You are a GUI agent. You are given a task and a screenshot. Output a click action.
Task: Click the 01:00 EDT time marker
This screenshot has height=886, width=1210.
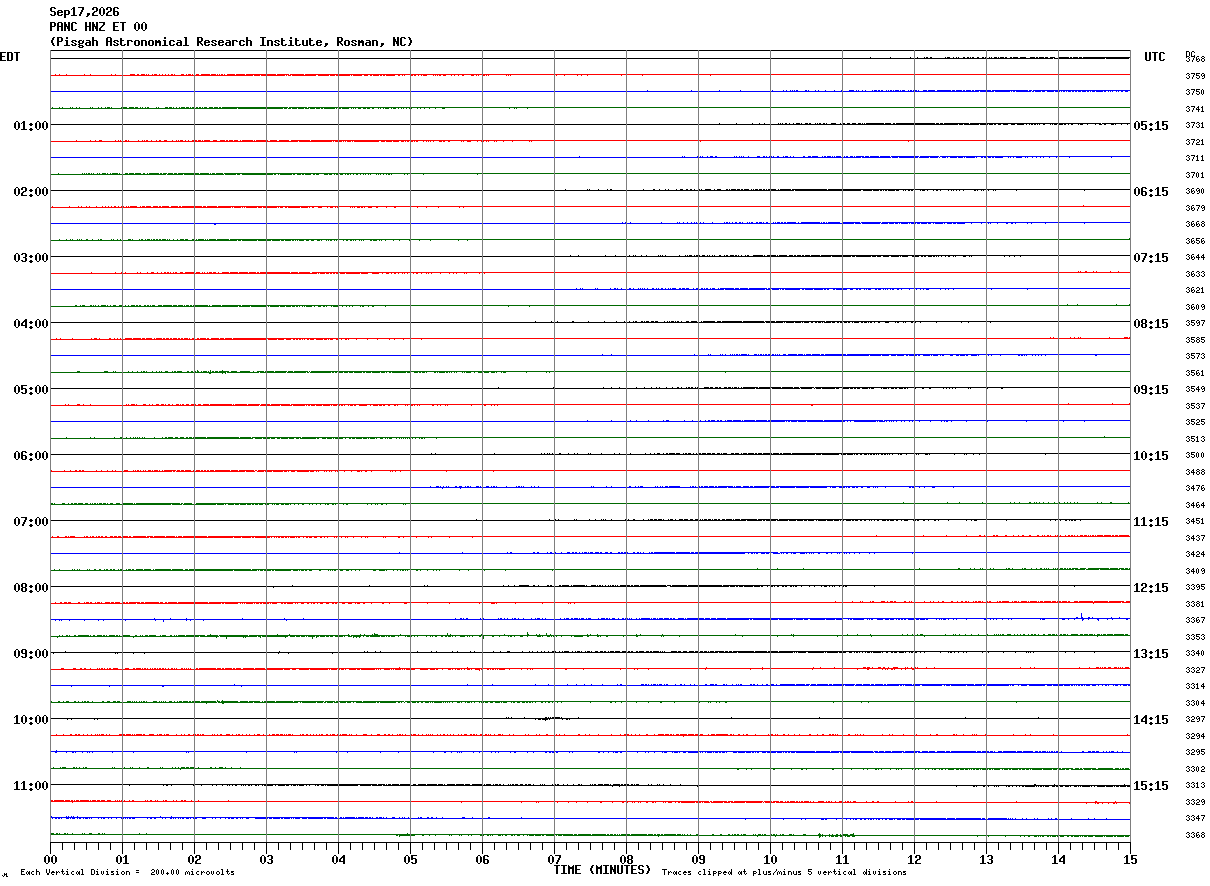coord(30,126)
